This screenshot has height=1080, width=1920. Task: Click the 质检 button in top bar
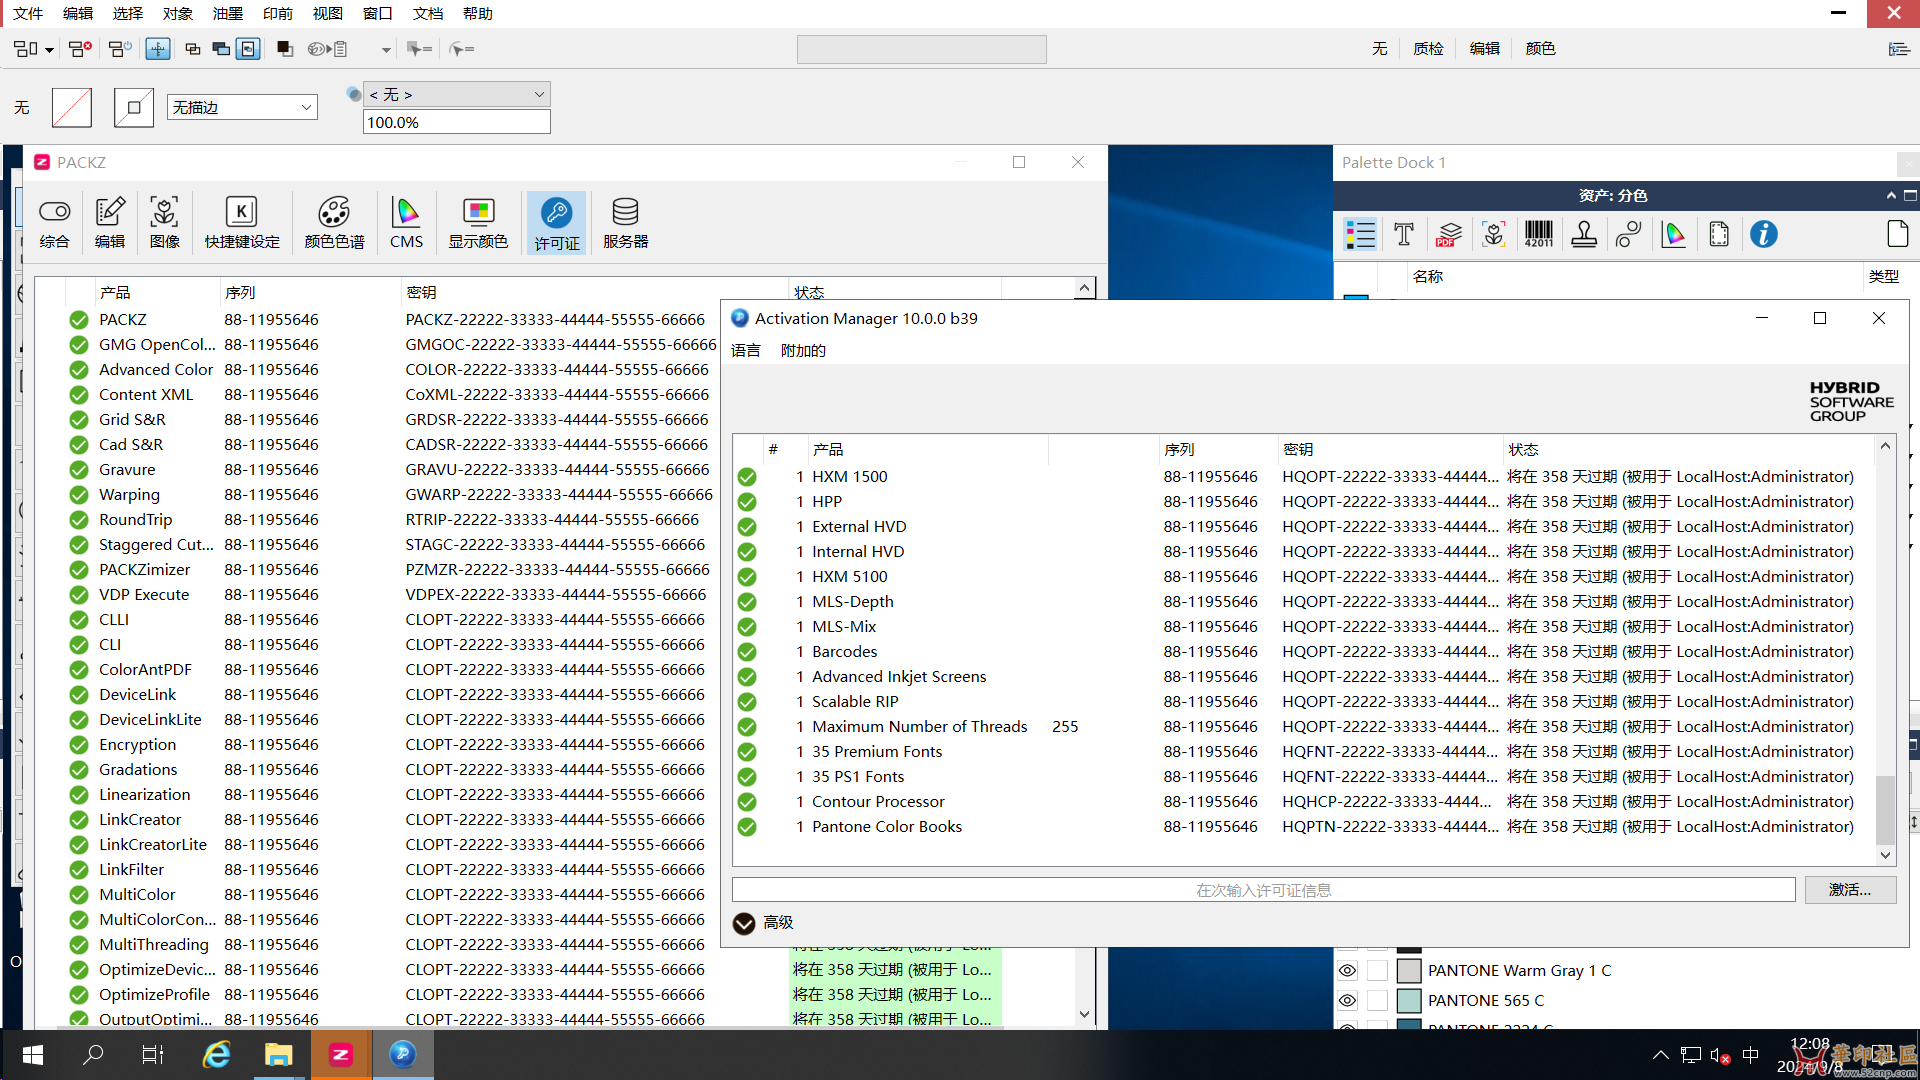pyautogui.click(x=1428, y=48)
